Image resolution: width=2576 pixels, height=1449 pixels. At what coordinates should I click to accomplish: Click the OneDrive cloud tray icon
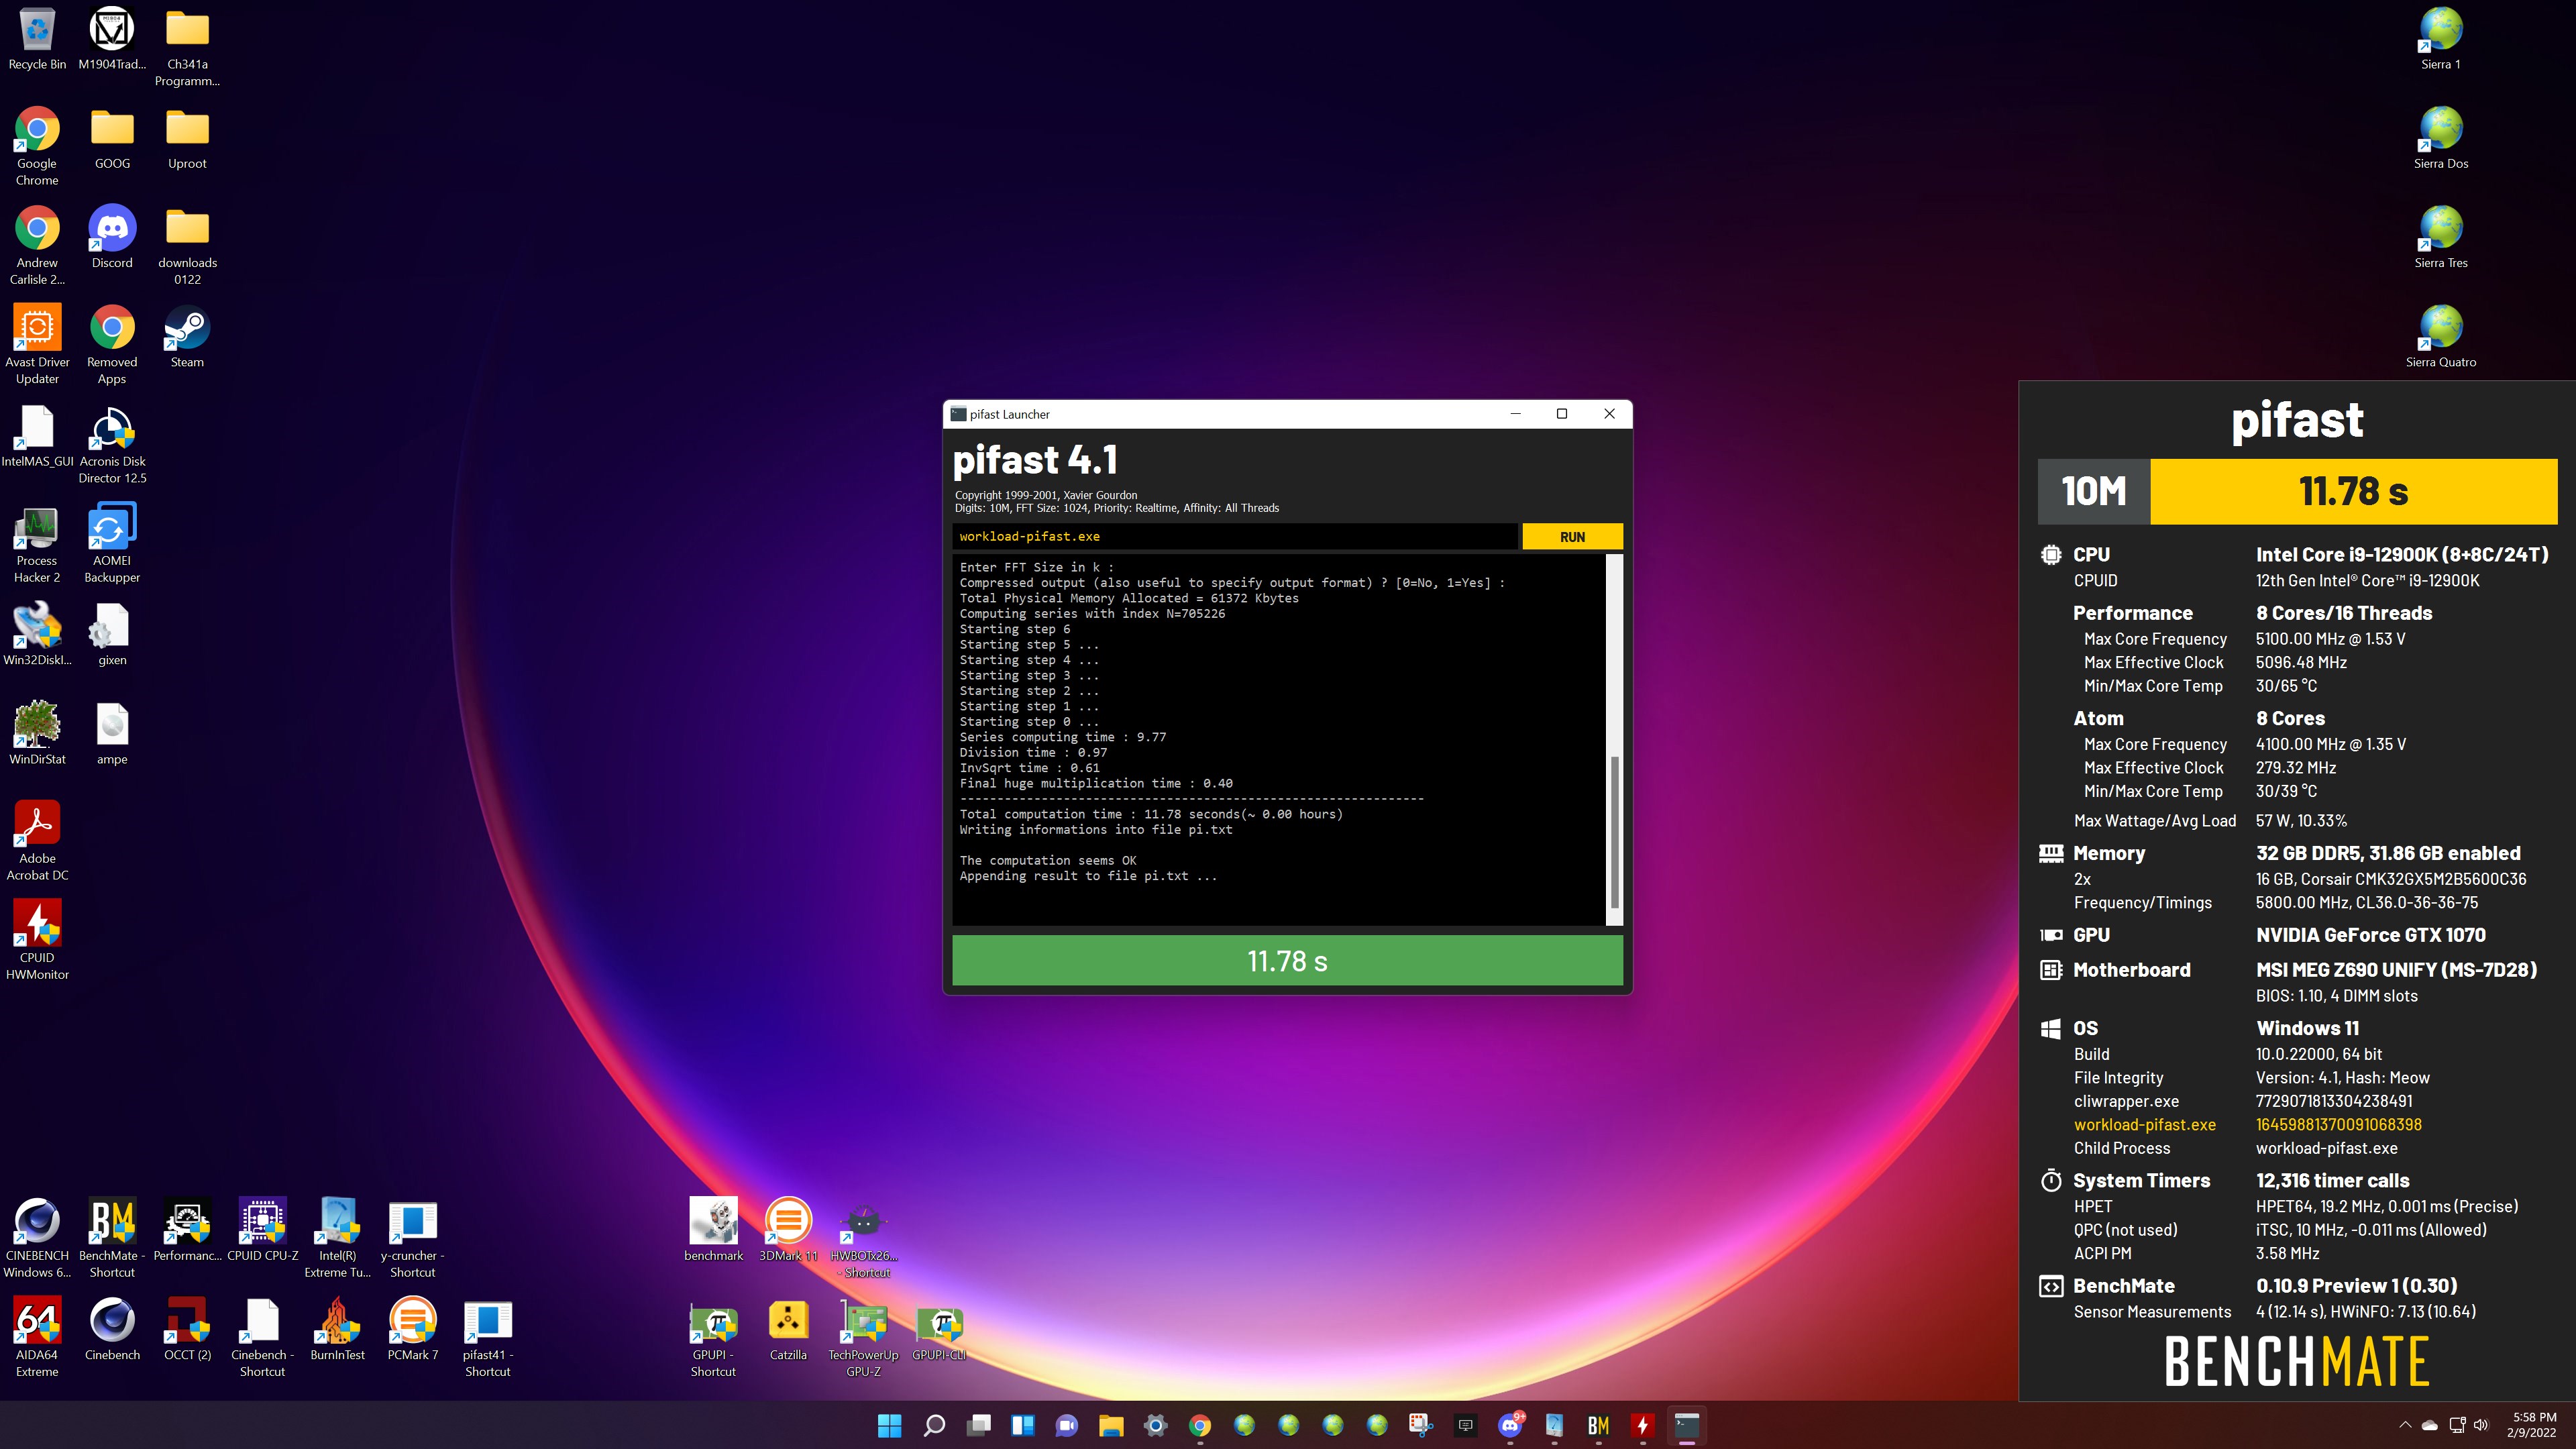coord(2430,1425)
